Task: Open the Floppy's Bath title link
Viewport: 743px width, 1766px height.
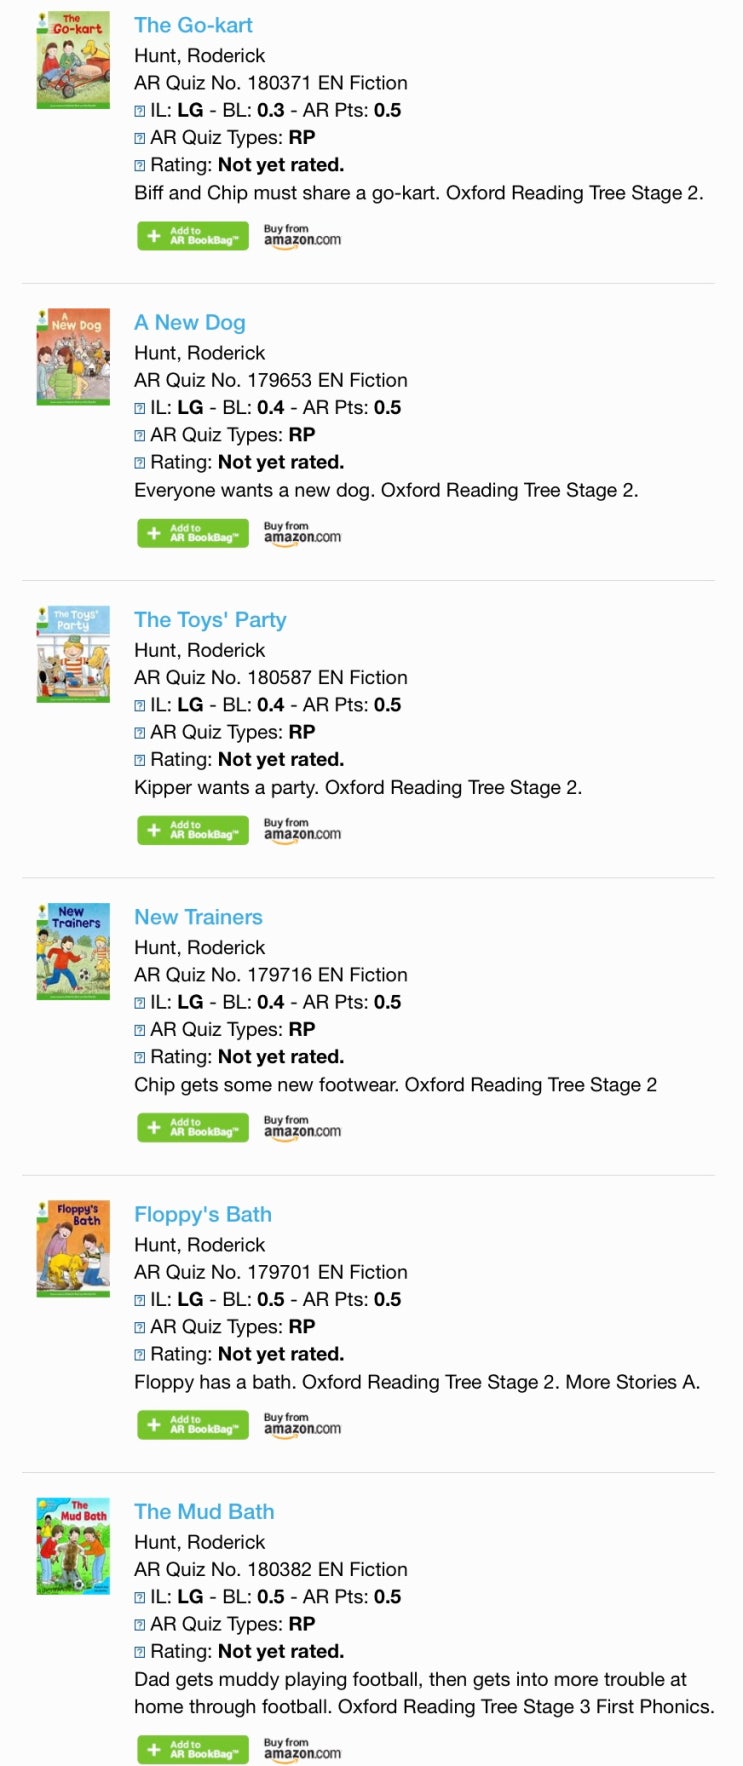Action: (x=203, y=1214)
